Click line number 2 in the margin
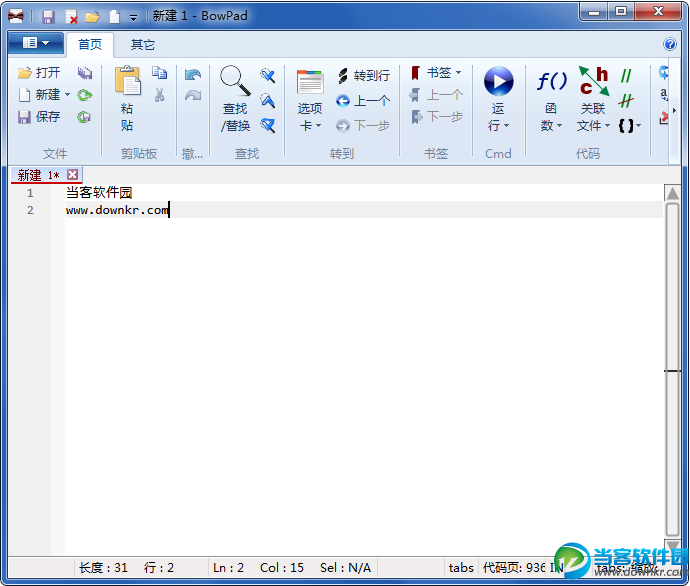The height and width of the screenshot is (586, 690). coord(30,210)
